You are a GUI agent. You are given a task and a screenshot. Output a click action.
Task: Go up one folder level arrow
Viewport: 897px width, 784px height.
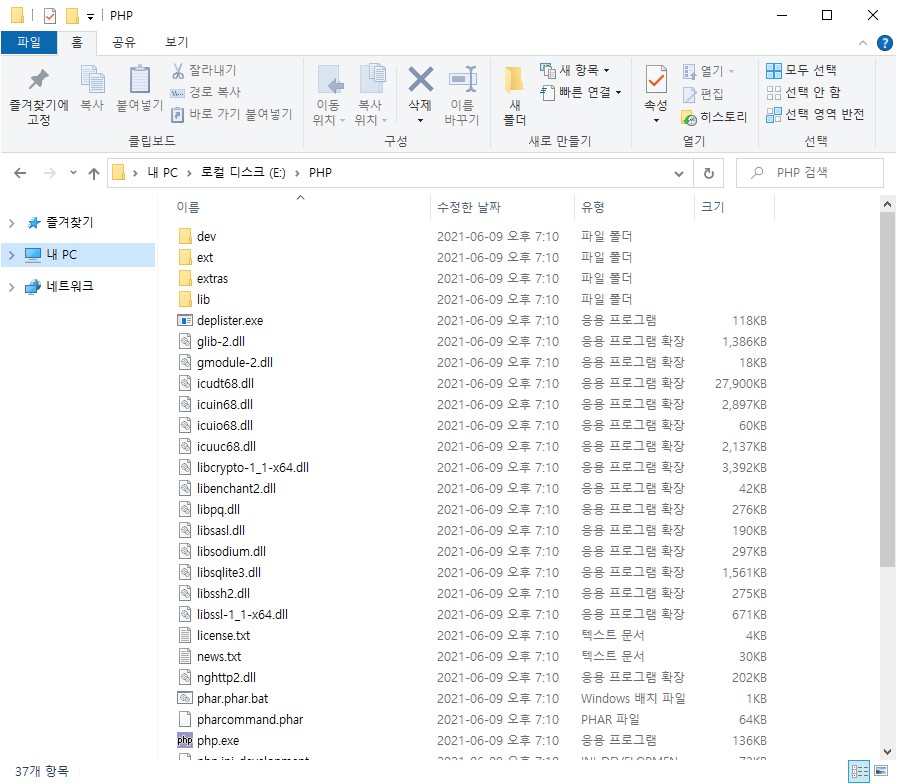point(94,173)
